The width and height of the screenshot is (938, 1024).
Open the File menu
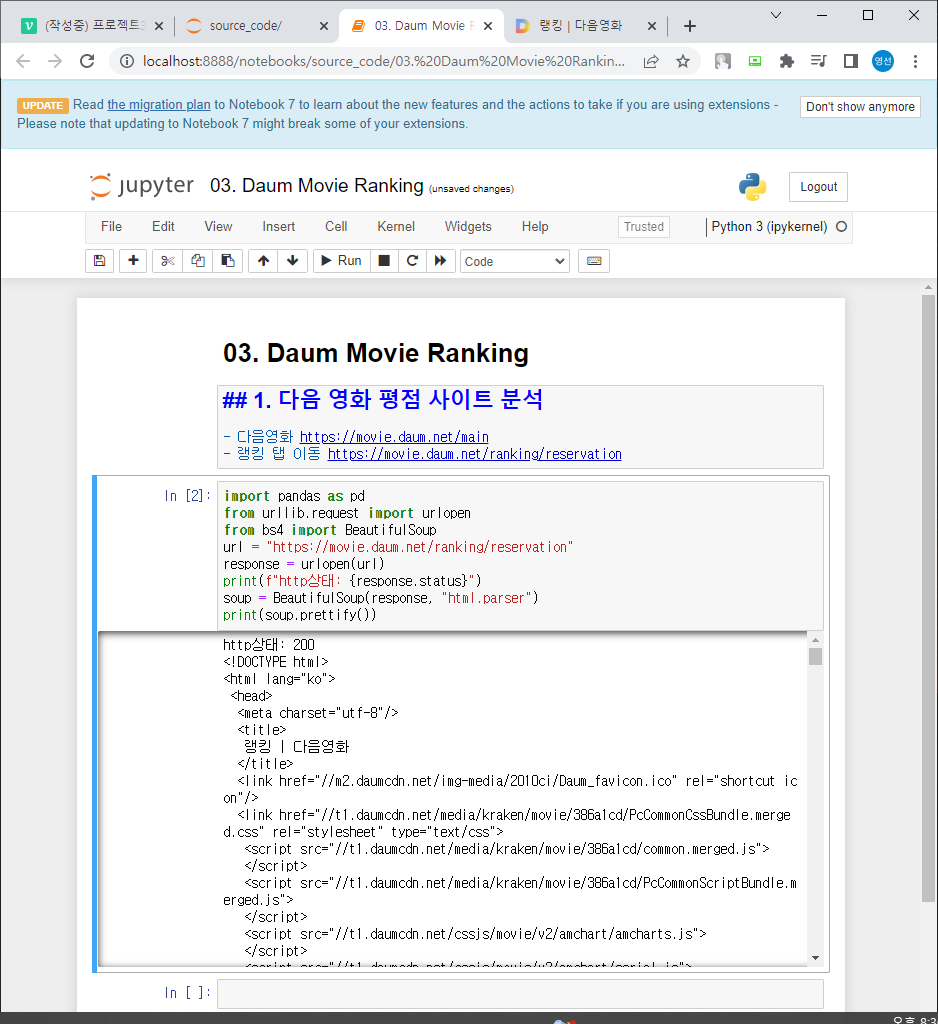111,227
